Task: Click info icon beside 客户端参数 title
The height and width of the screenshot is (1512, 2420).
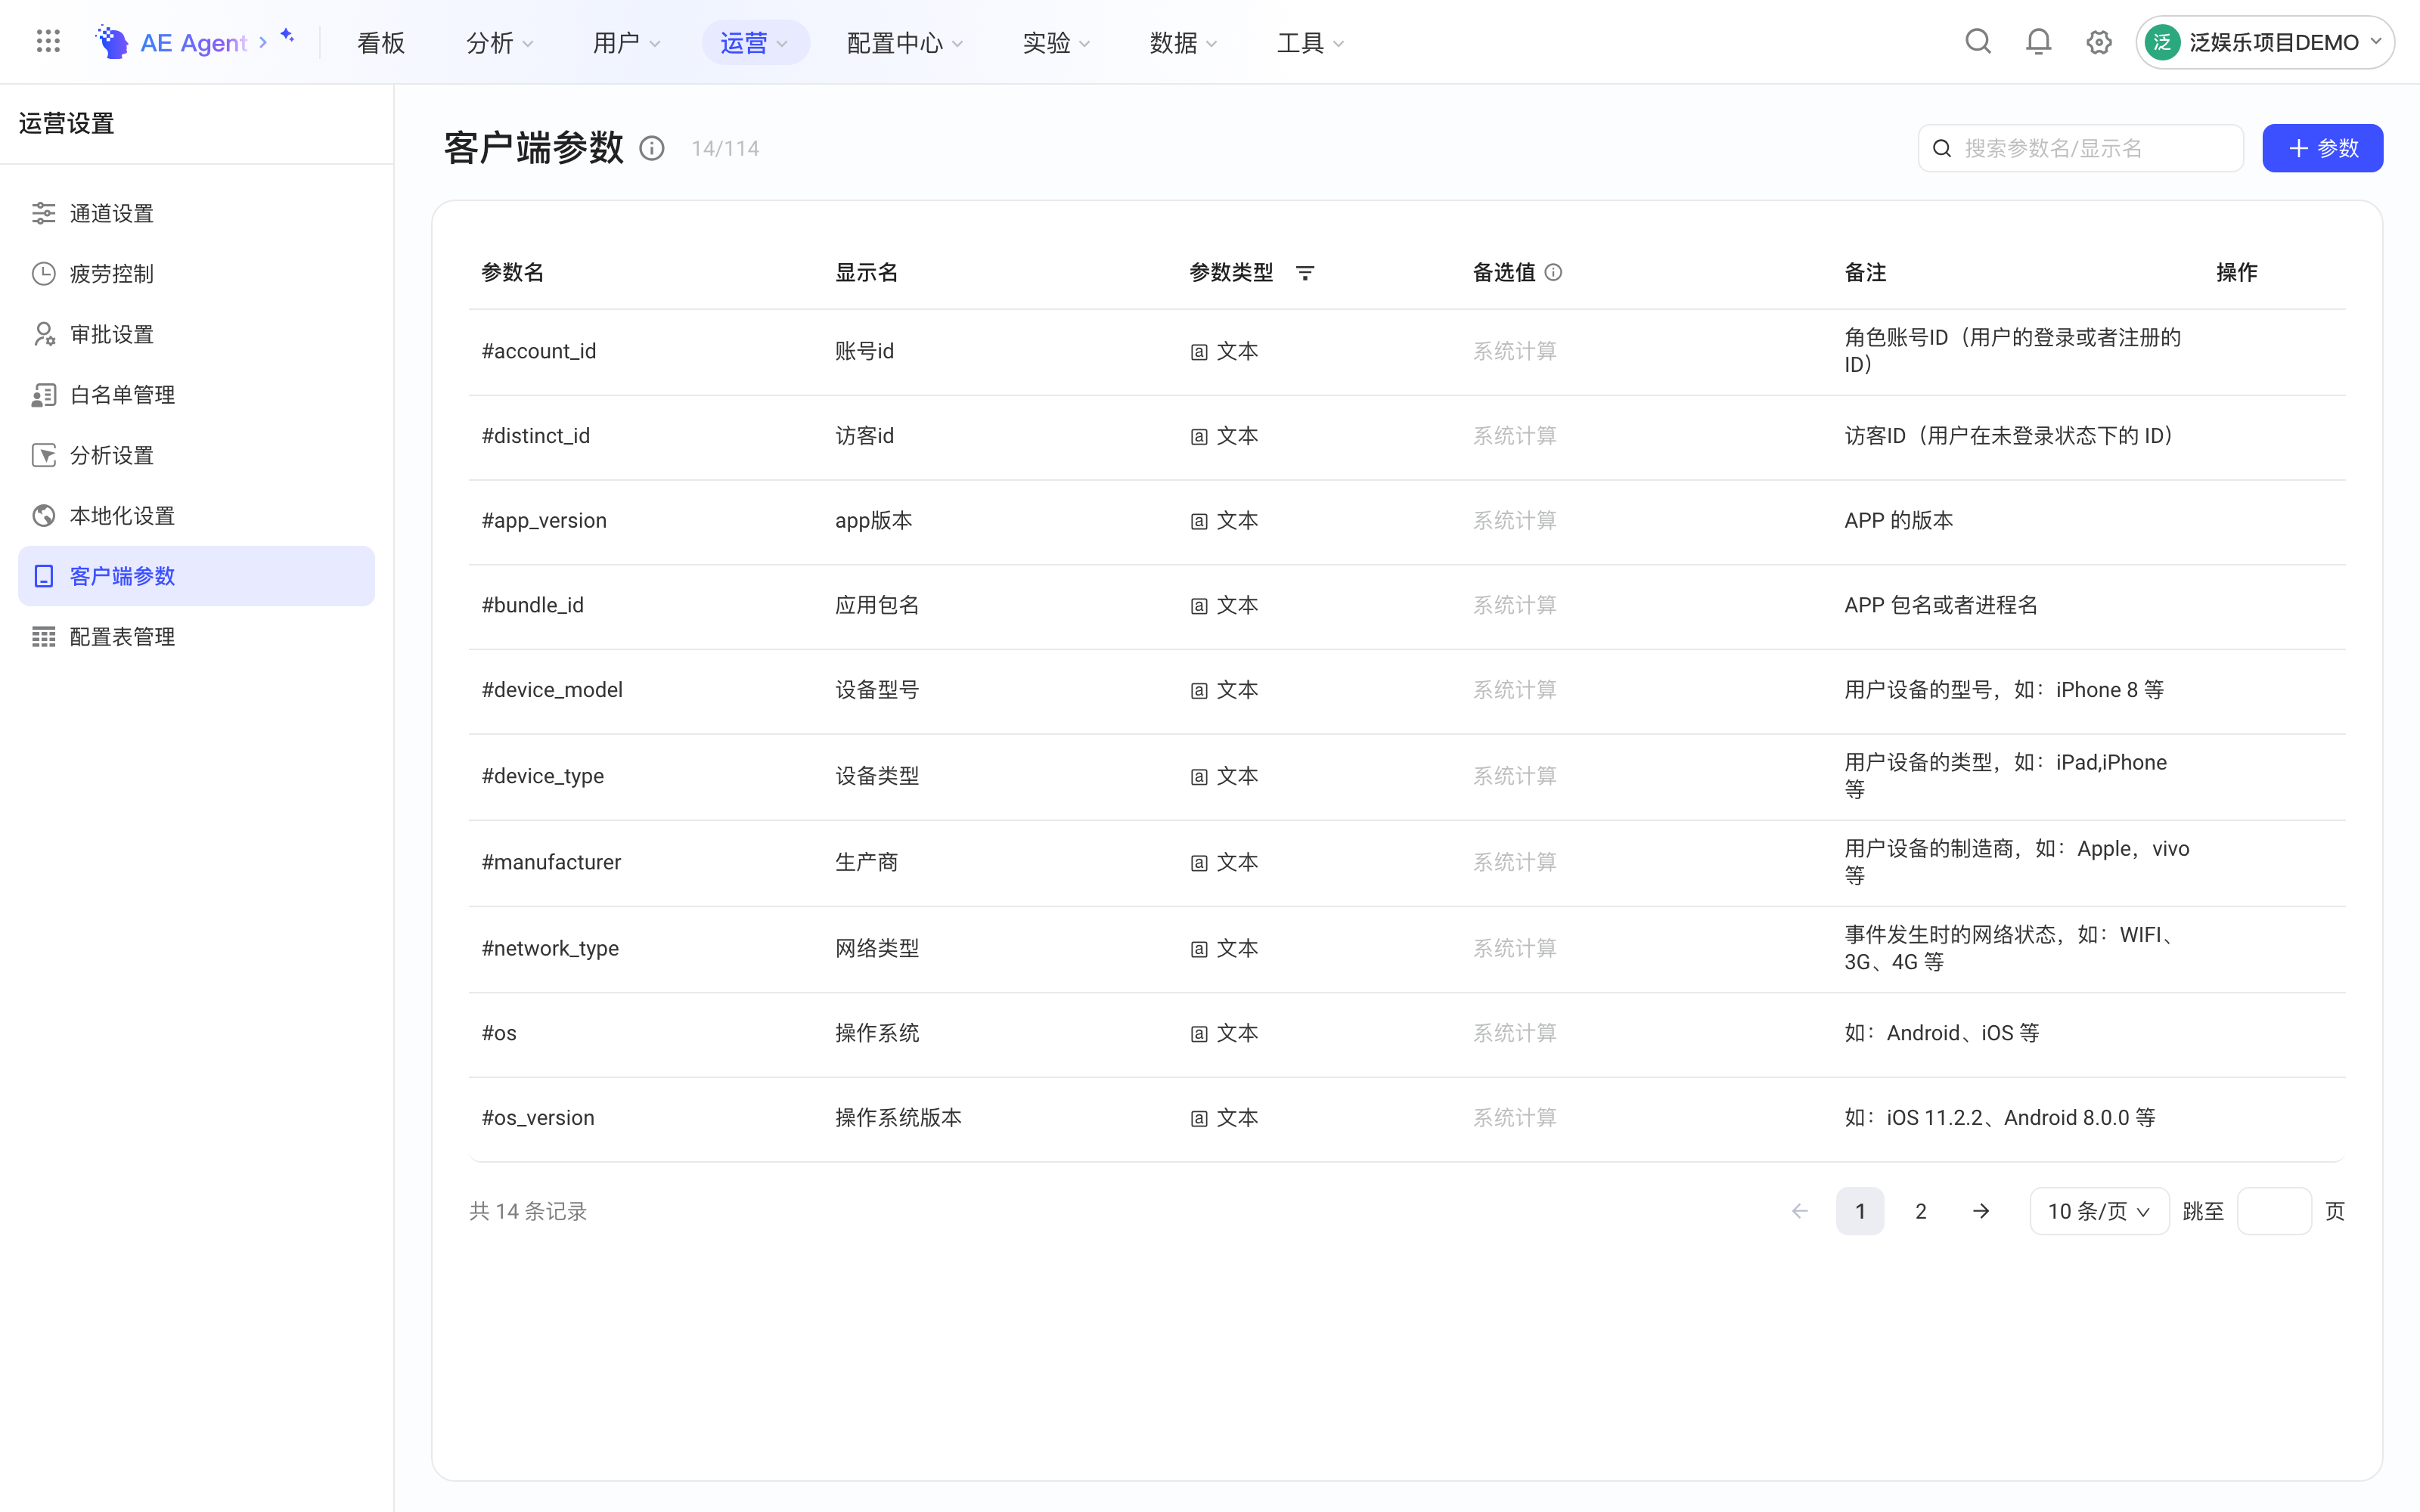Action: (x=652, y=148)
